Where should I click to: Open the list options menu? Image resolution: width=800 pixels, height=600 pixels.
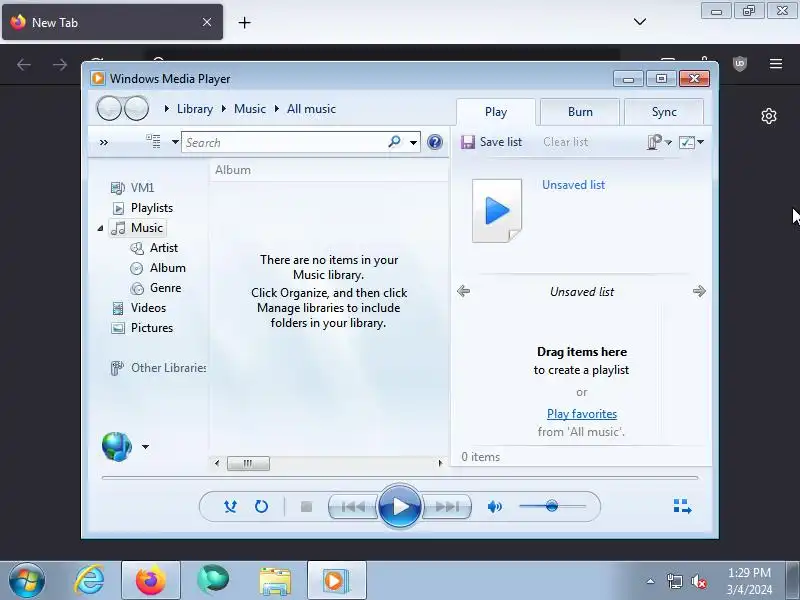point(691,142)
